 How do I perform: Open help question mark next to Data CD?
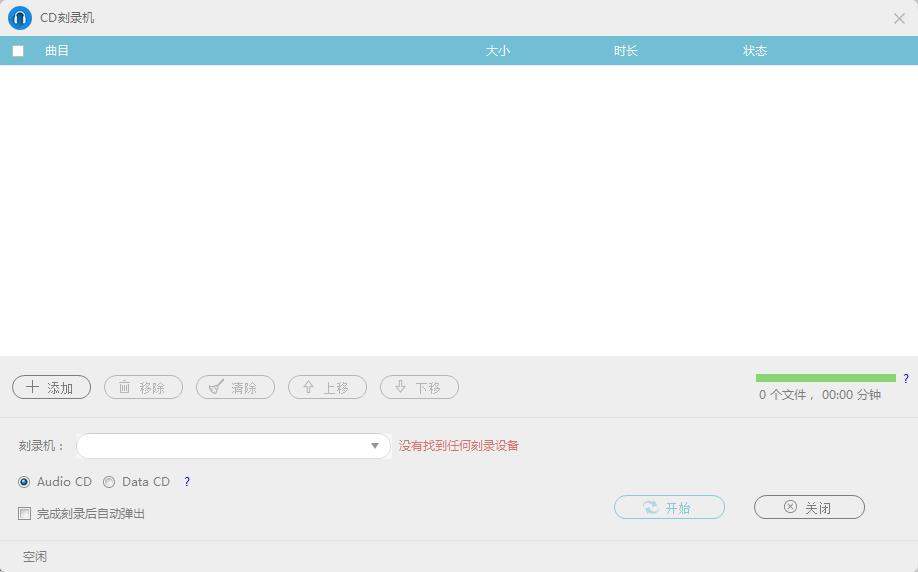(x=187, y=482)
